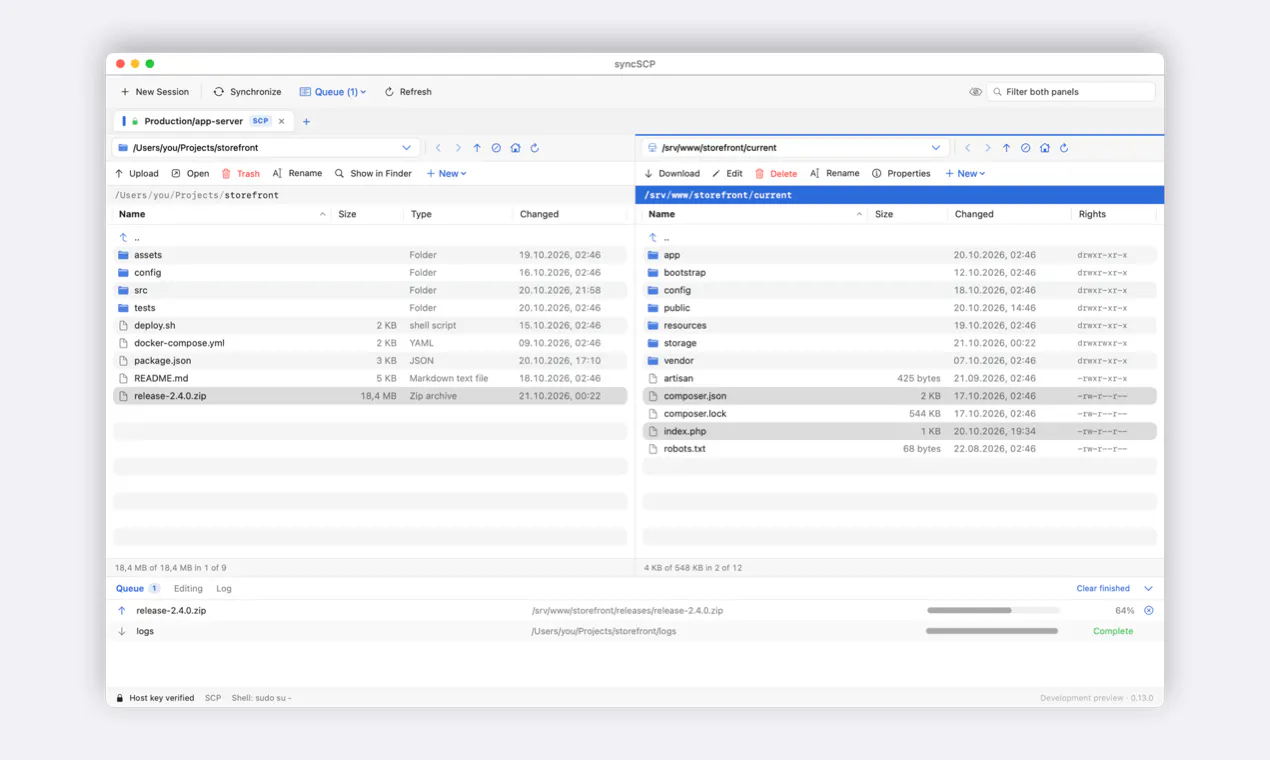Go to the local home directory icon
The width and height of the screenshot is (1270, 760).
515,148
